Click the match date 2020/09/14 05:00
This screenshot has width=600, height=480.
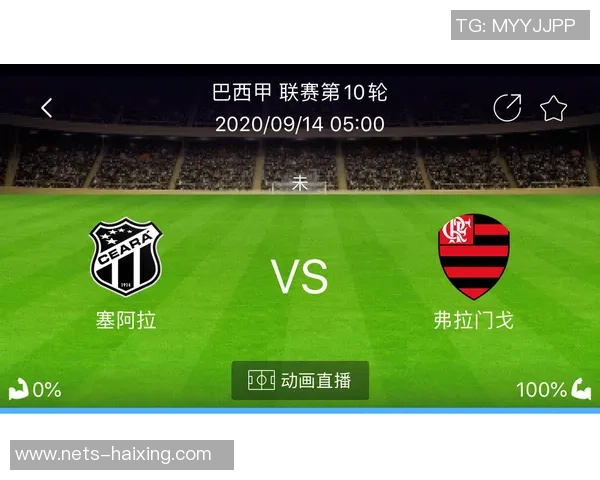click(300, 124)
